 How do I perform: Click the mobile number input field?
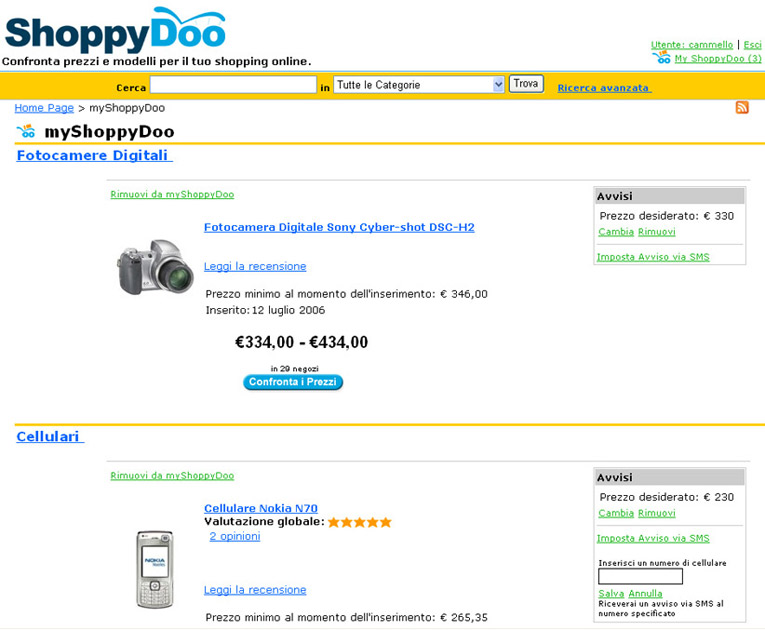(x=640, y=576)
